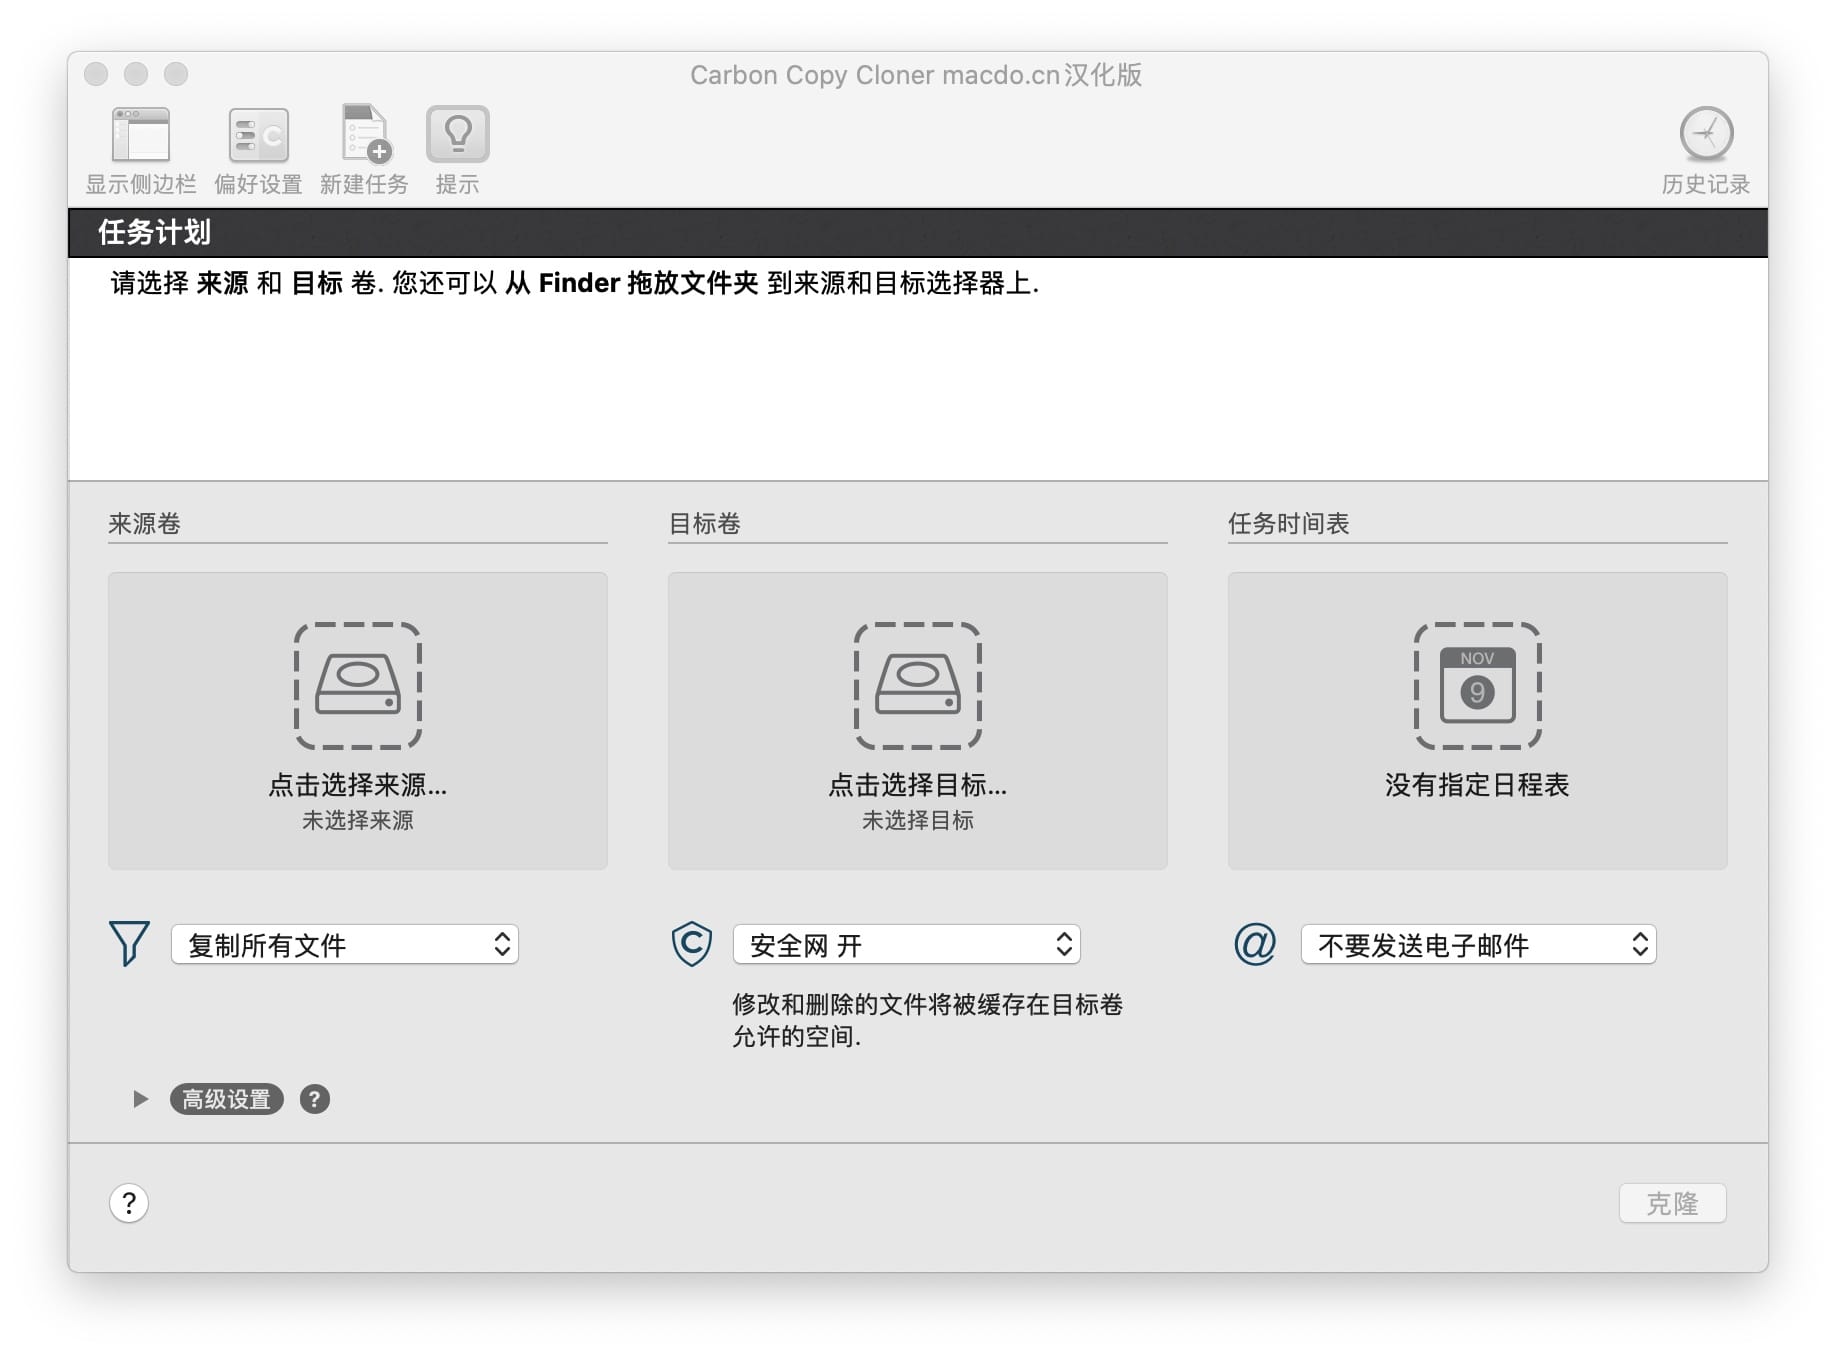Click the @ email notification icon
The height and width of the screenshot is (1356, 1836).
coord(1256,943)
